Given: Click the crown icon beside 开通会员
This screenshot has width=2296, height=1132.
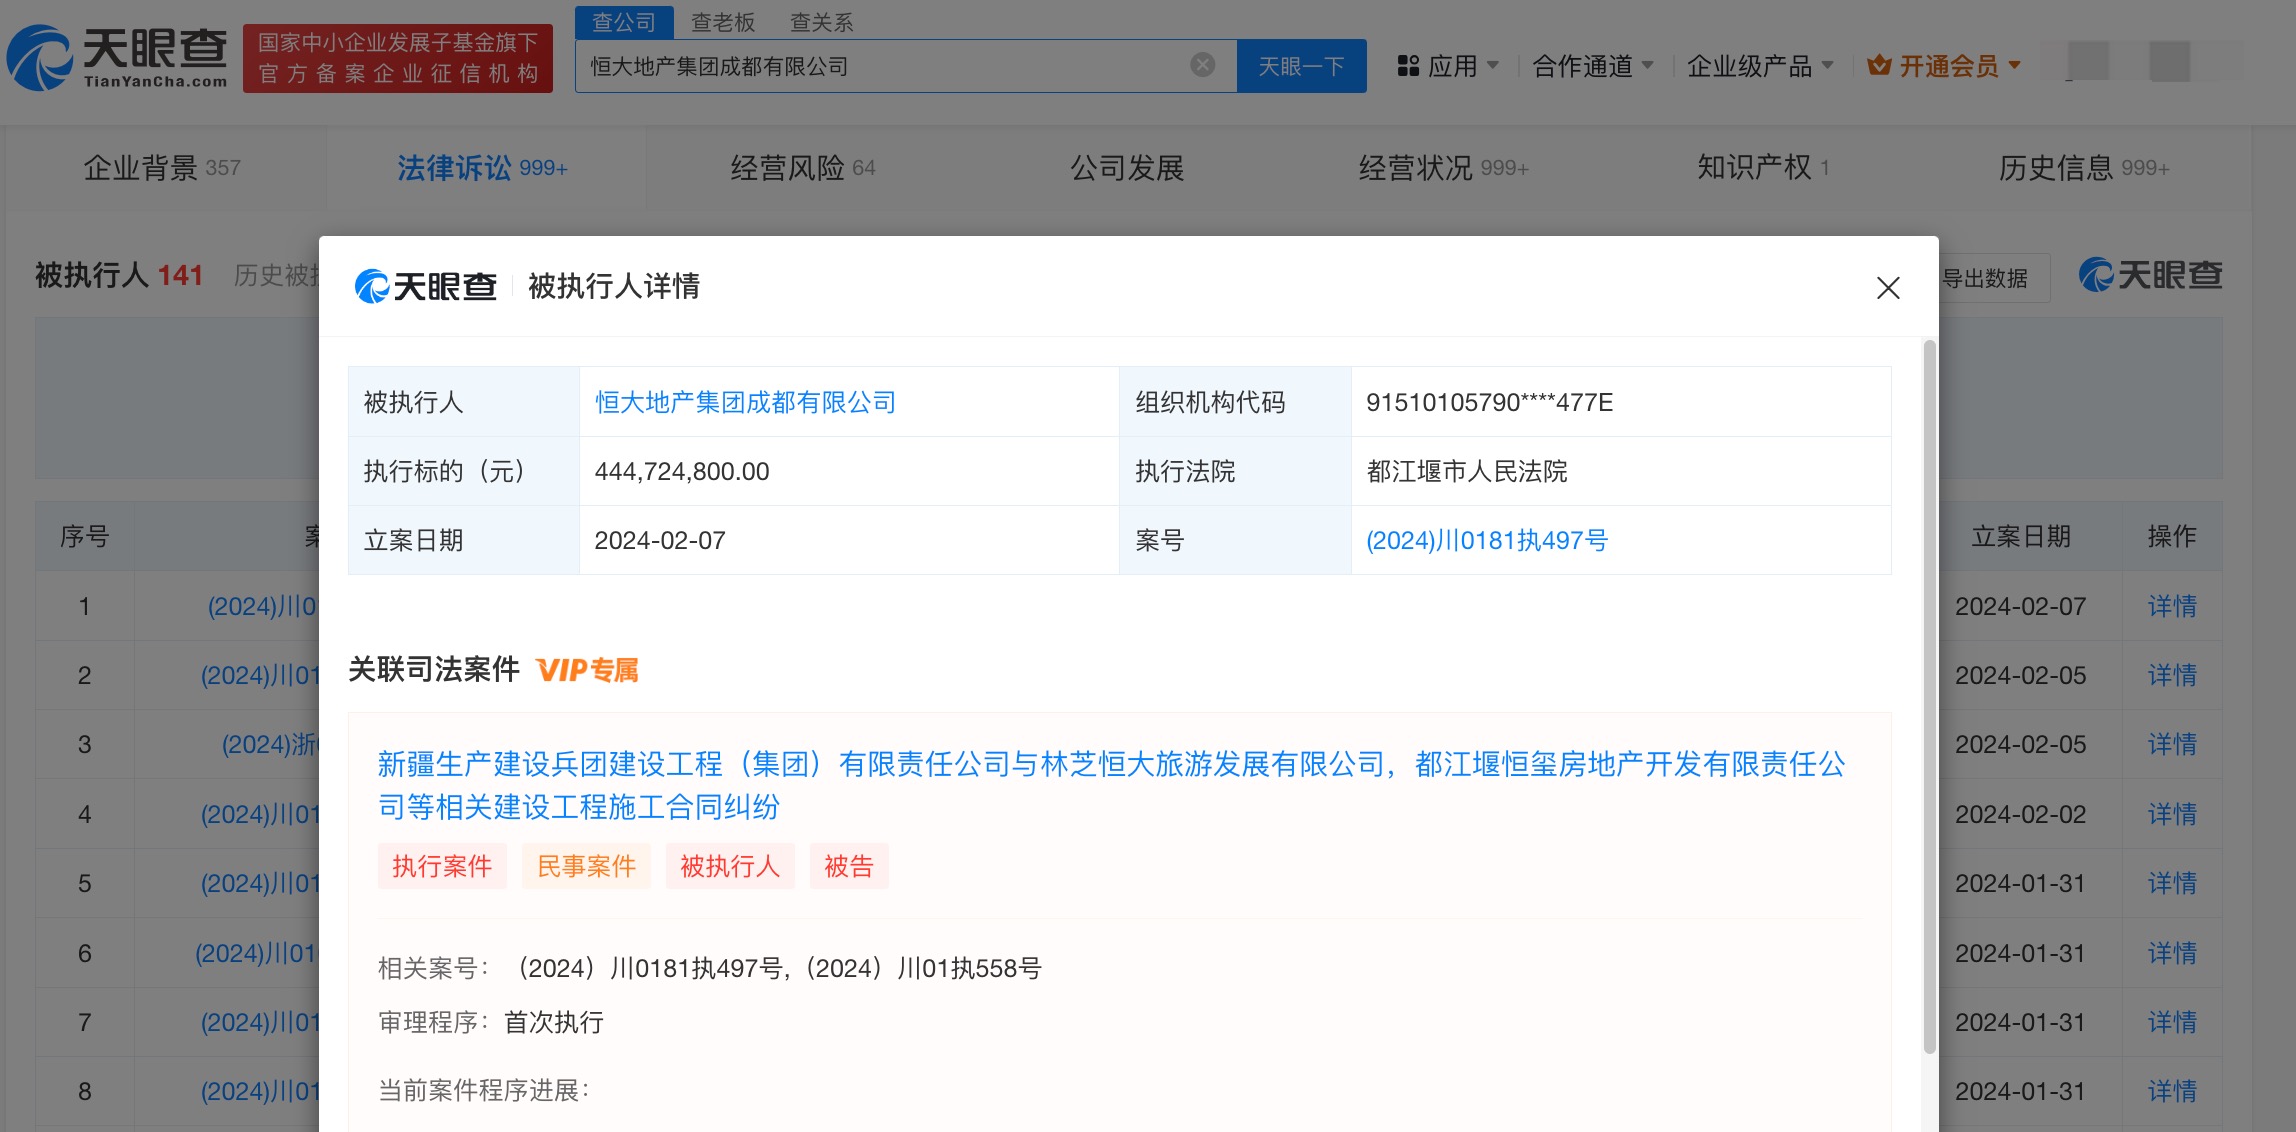Looking at the screenshot, I should point(1879,66).
